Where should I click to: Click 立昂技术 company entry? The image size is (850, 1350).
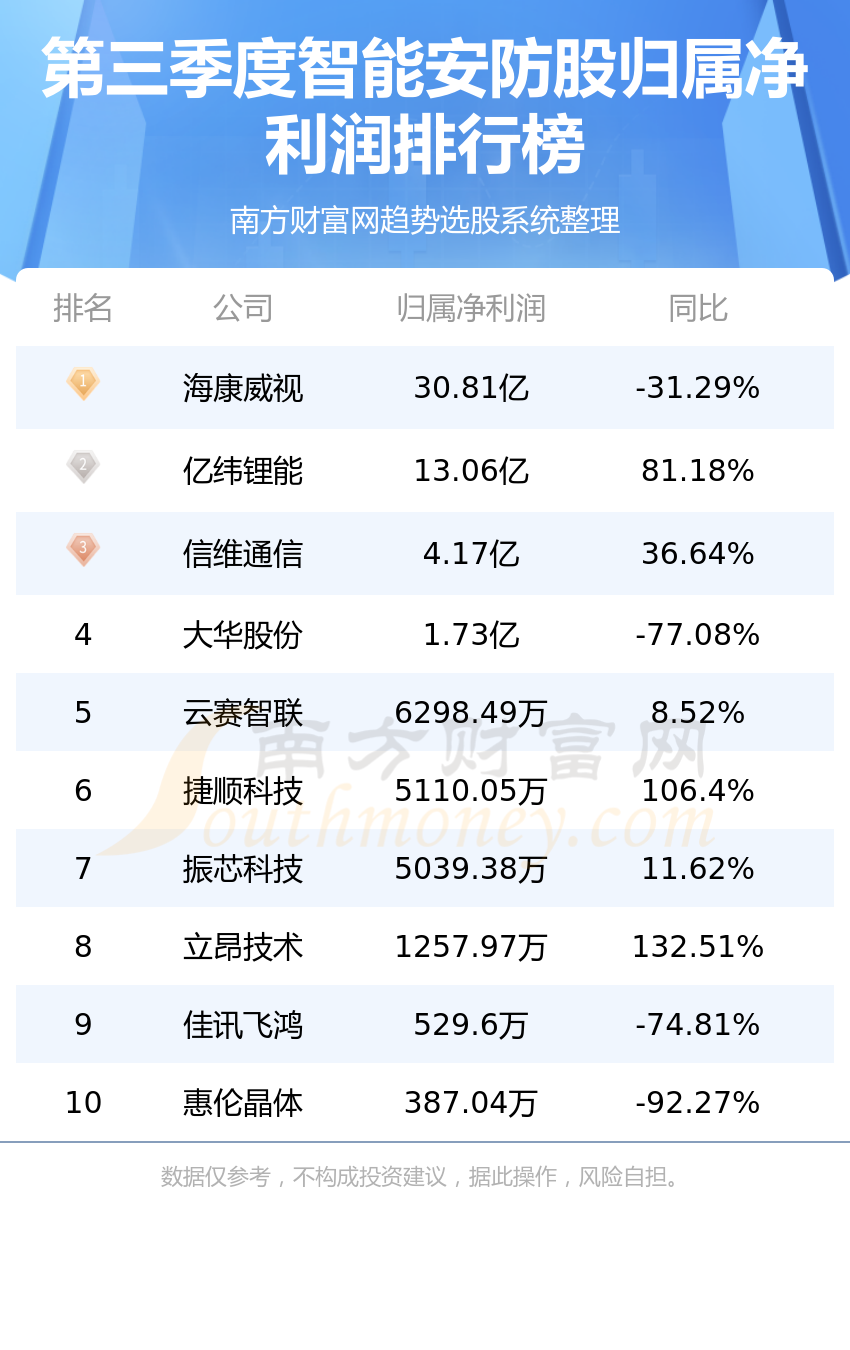coord(243,946)
